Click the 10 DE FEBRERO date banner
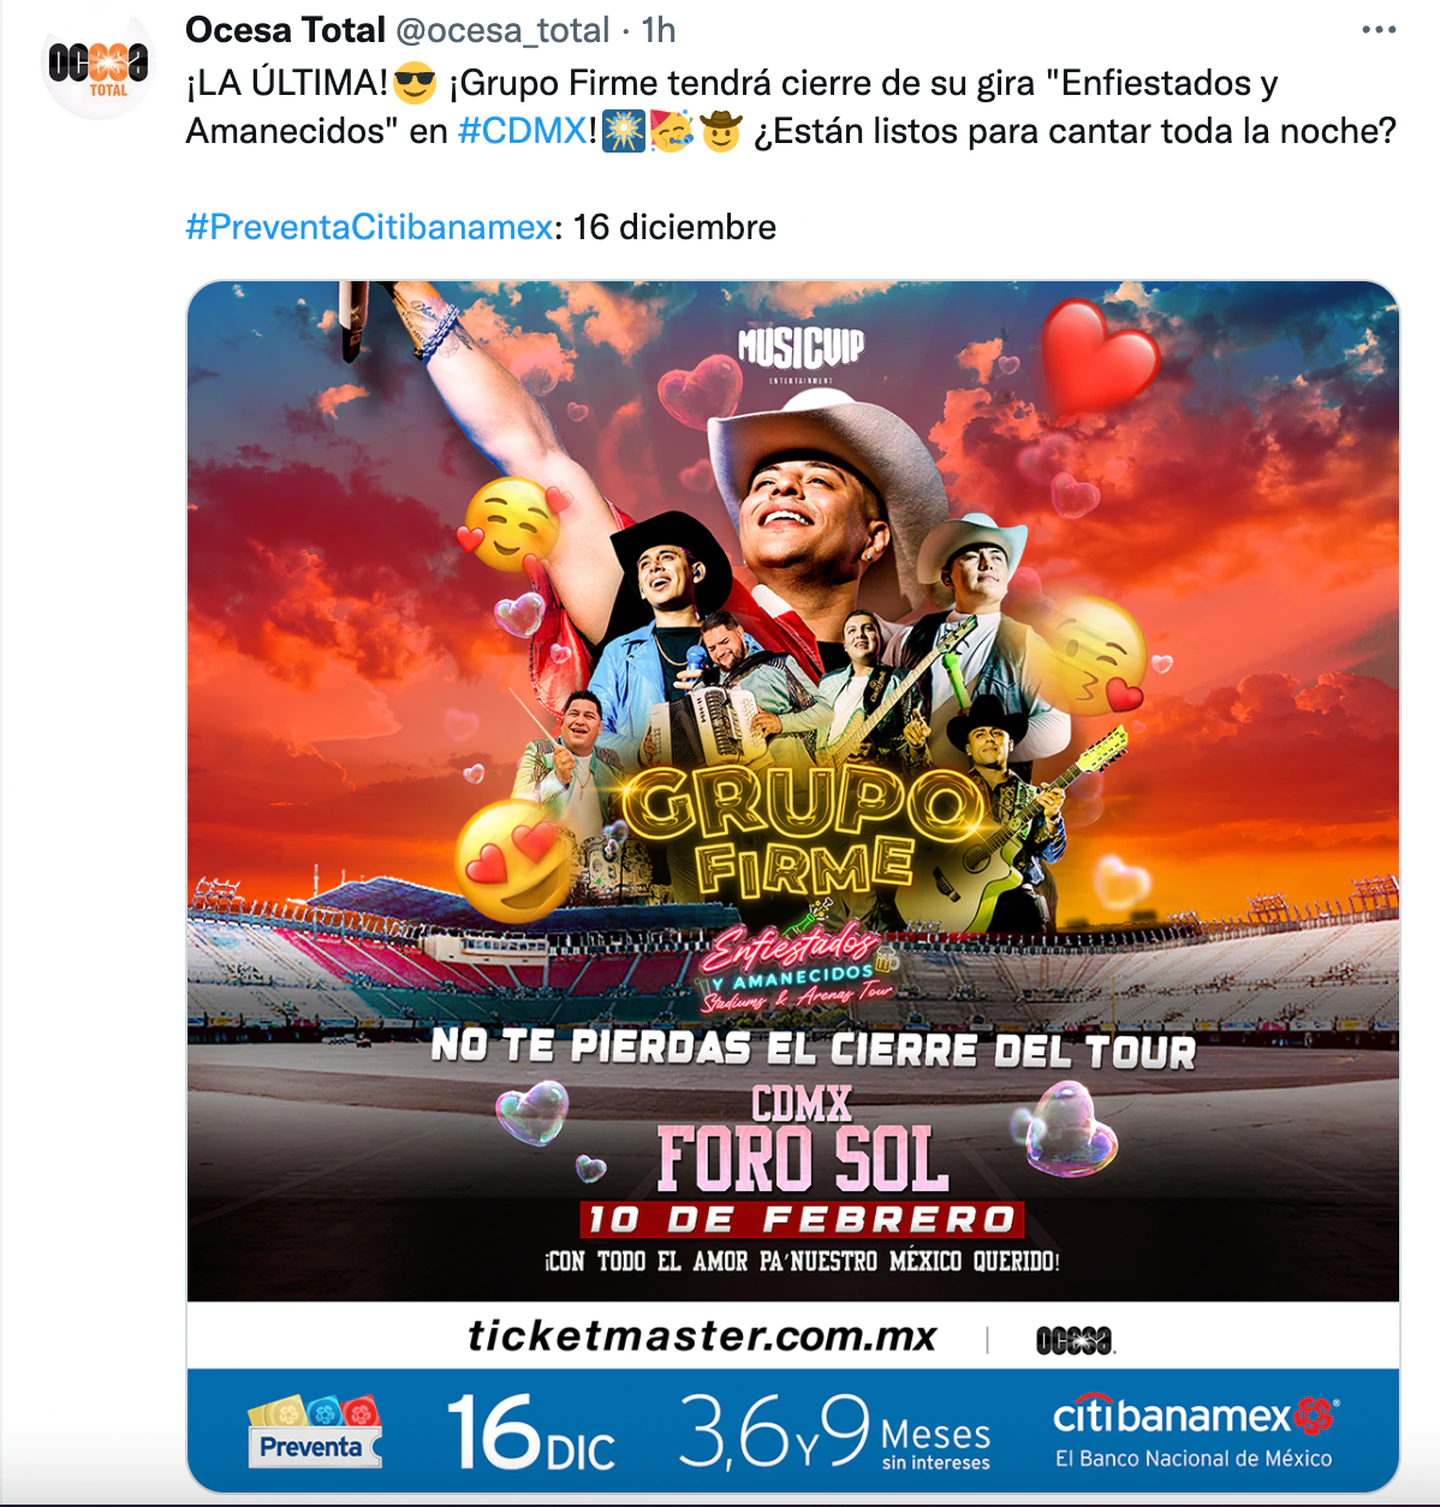The height and width of the screenshot is (1507, 1440). [x=802, y=1219]
